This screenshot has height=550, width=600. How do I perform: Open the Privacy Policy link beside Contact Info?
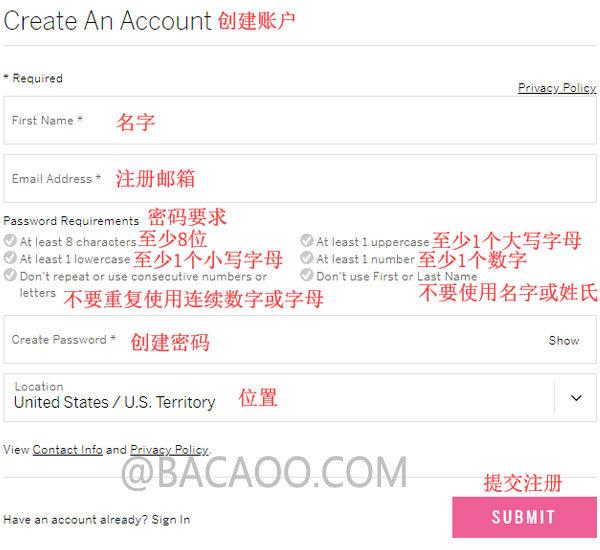[x=170, y=450]
